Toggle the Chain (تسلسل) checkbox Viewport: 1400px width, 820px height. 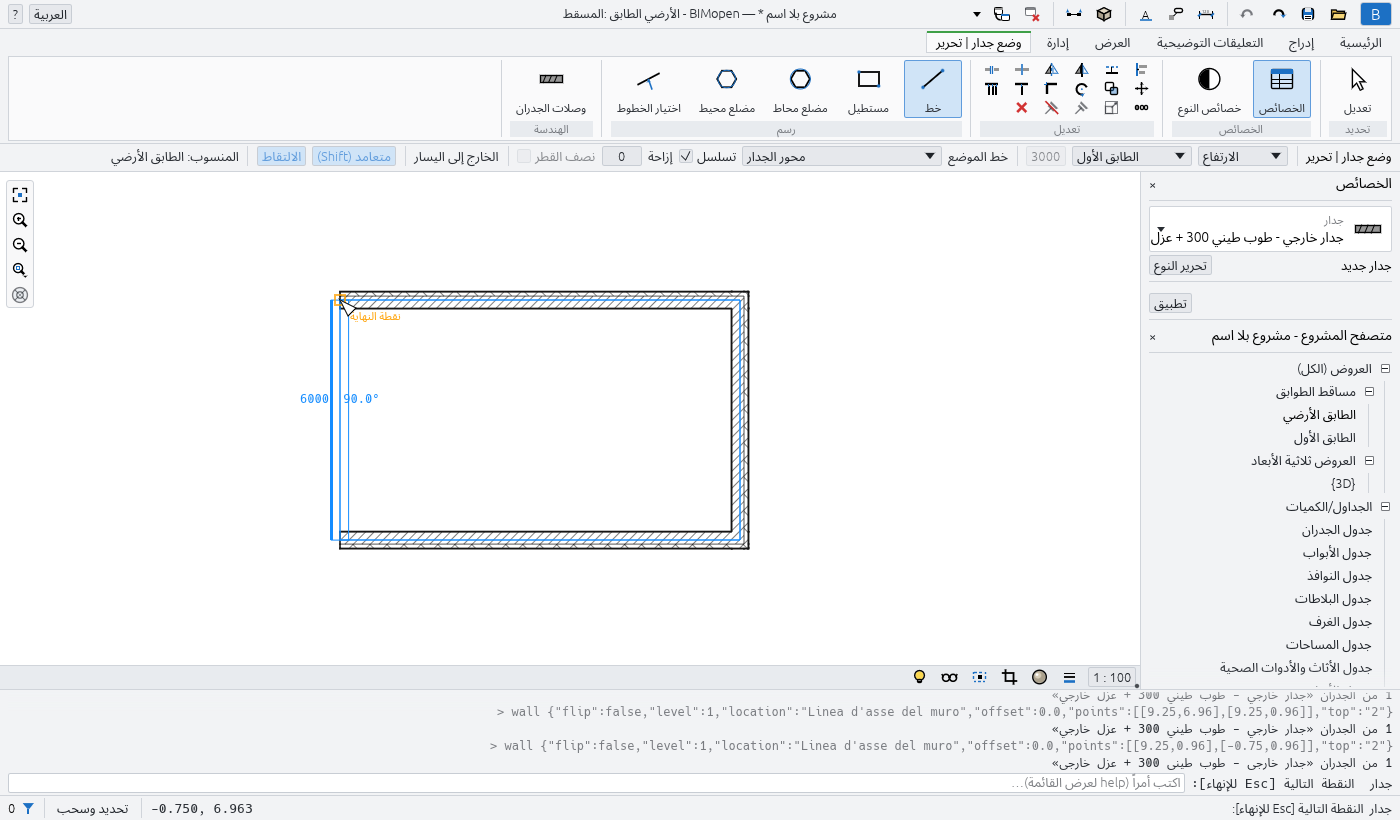pos(686,156)
